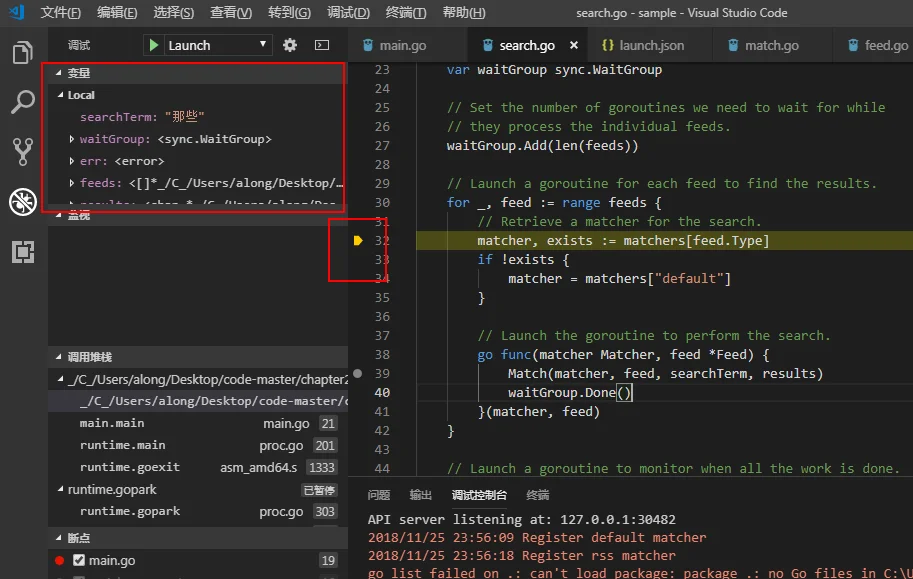Select the searchTerm variable row
The image size is (913, 579).
tap(198, 117)
